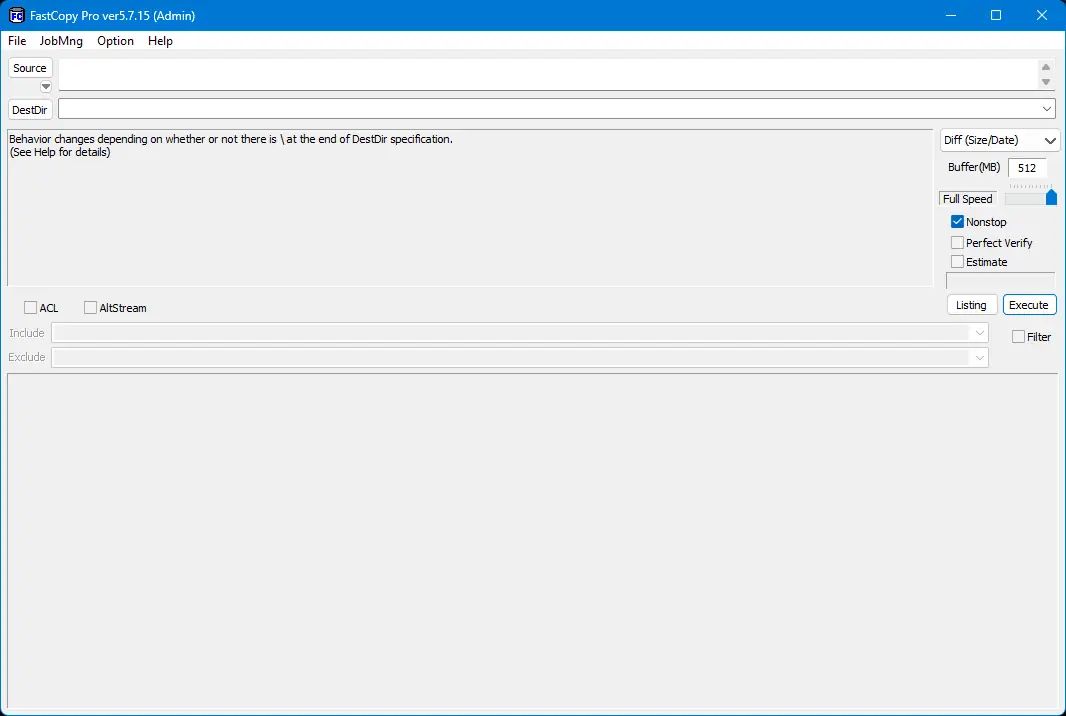Disable the Nonstop checkbox
This screenshot has height=716, width=1066.
(x=957, y=222)
